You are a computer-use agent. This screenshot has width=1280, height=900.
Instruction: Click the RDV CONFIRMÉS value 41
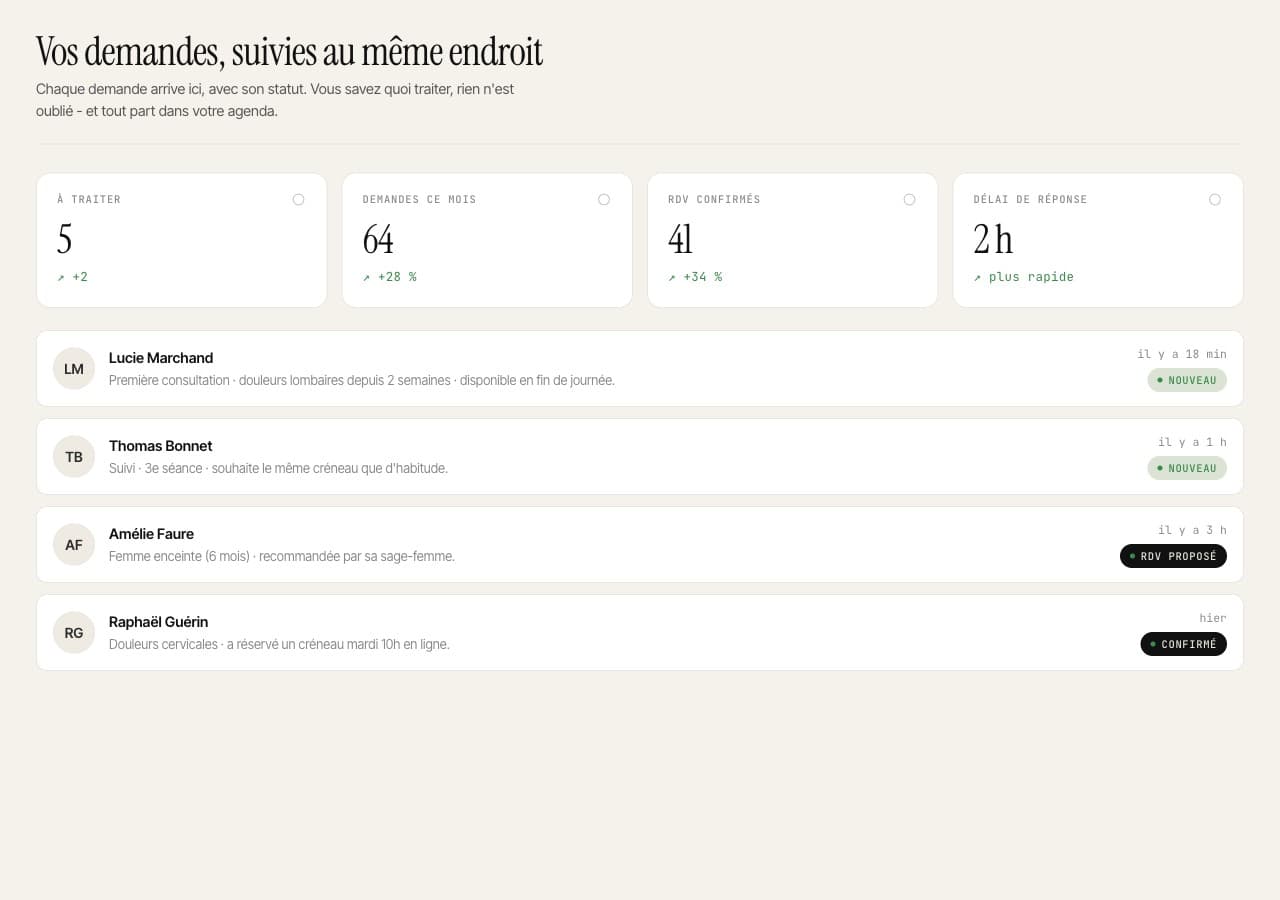(x=680, y=240)
